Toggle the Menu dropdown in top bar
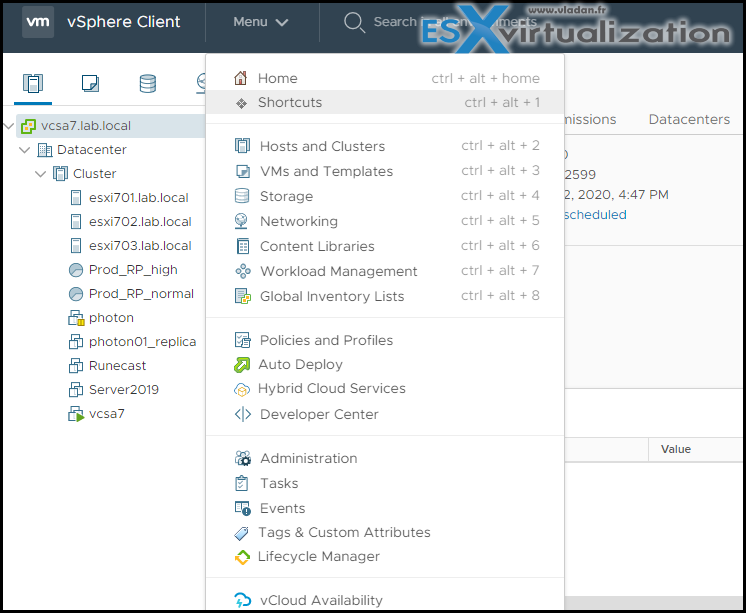The height and width of the screenshot is (613, 746). (260, 22)
